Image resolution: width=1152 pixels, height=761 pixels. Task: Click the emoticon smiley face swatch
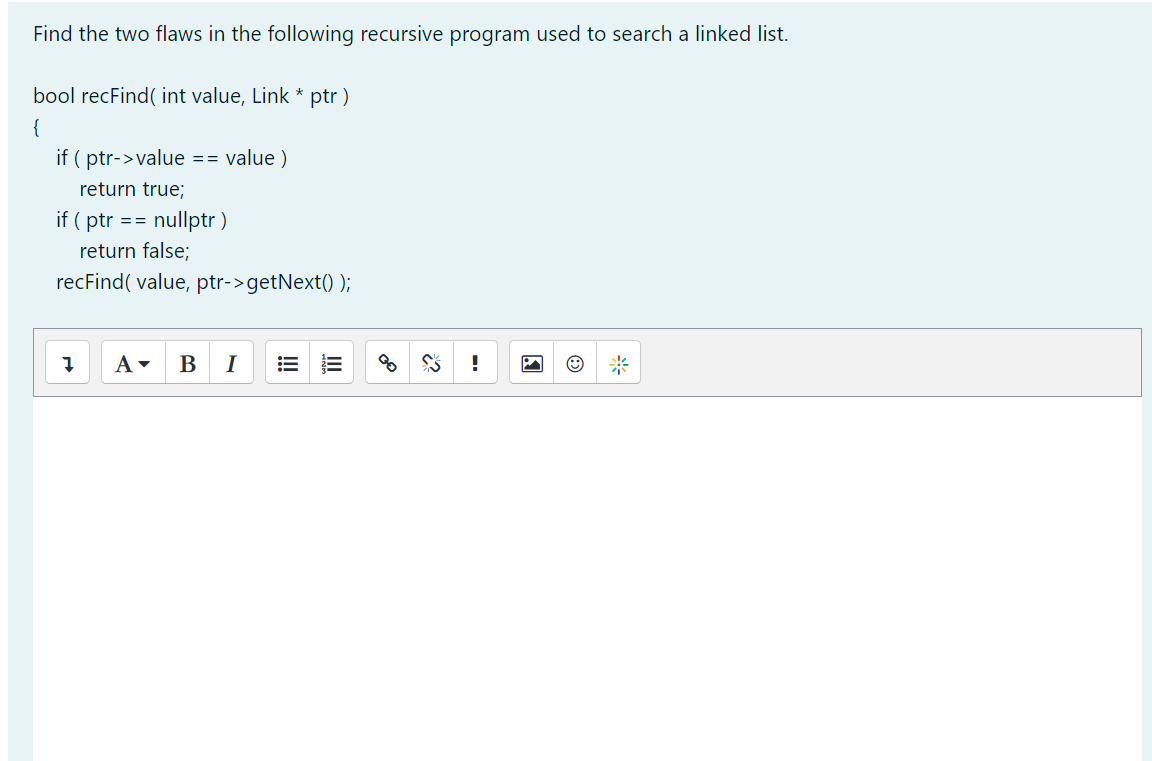tap(575, 362)
